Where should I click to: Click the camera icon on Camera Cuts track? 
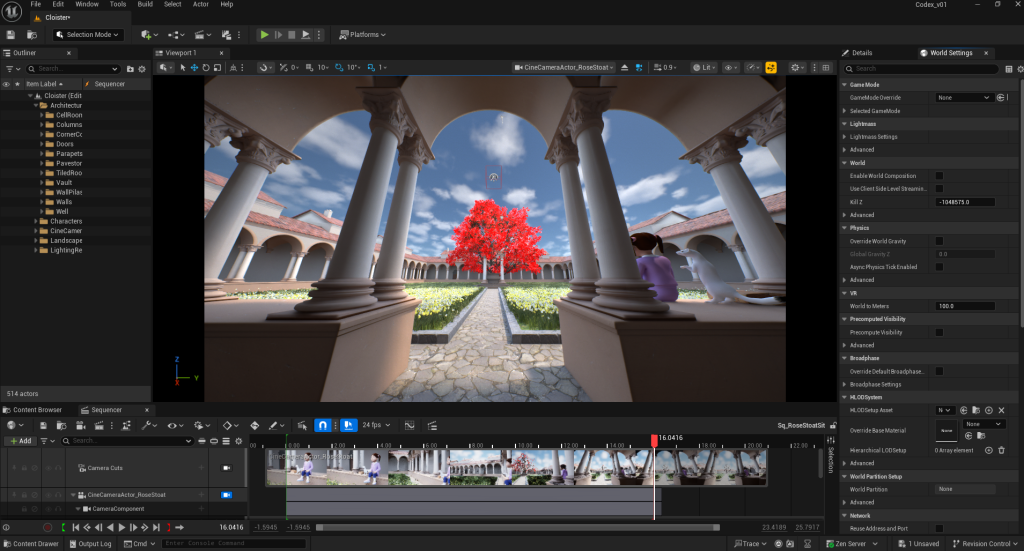(226, 468)
